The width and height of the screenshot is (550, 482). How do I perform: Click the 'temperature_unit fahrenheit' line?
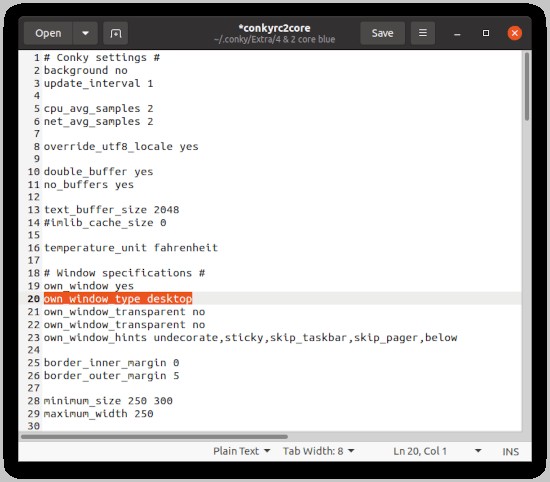click(x=131, y=248)
